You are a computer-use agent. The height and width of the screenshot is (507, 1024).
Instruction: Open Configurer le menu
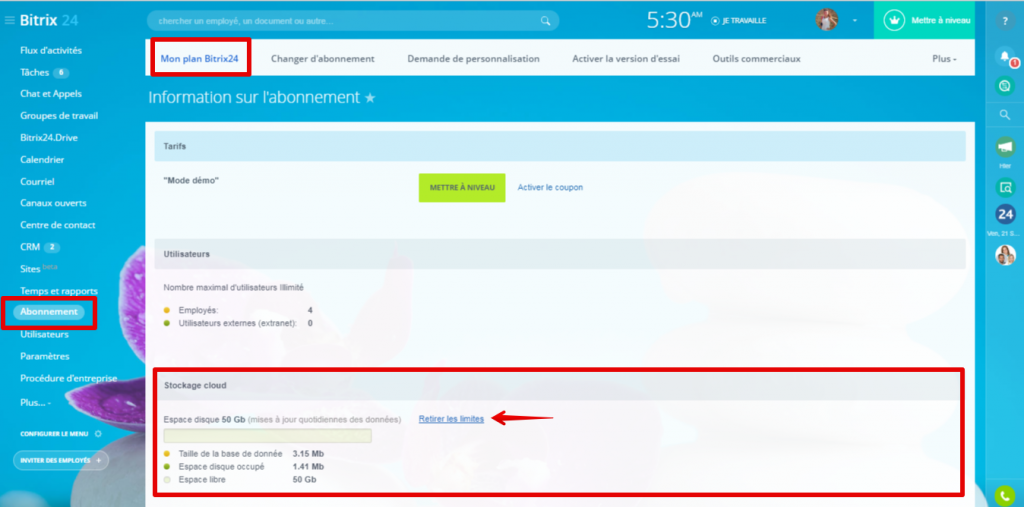(54, 433)
